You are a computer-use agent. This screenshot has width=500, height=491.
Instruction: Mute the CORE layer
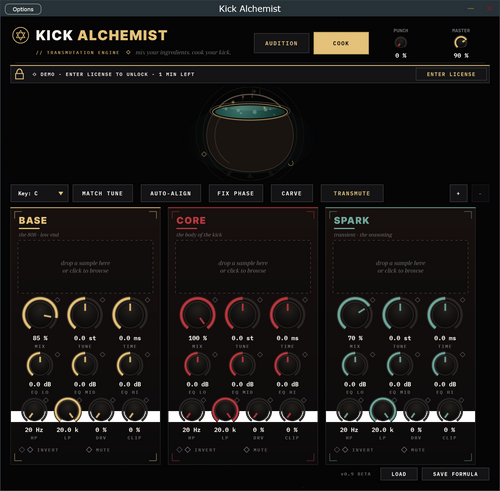tap(256, 450)
